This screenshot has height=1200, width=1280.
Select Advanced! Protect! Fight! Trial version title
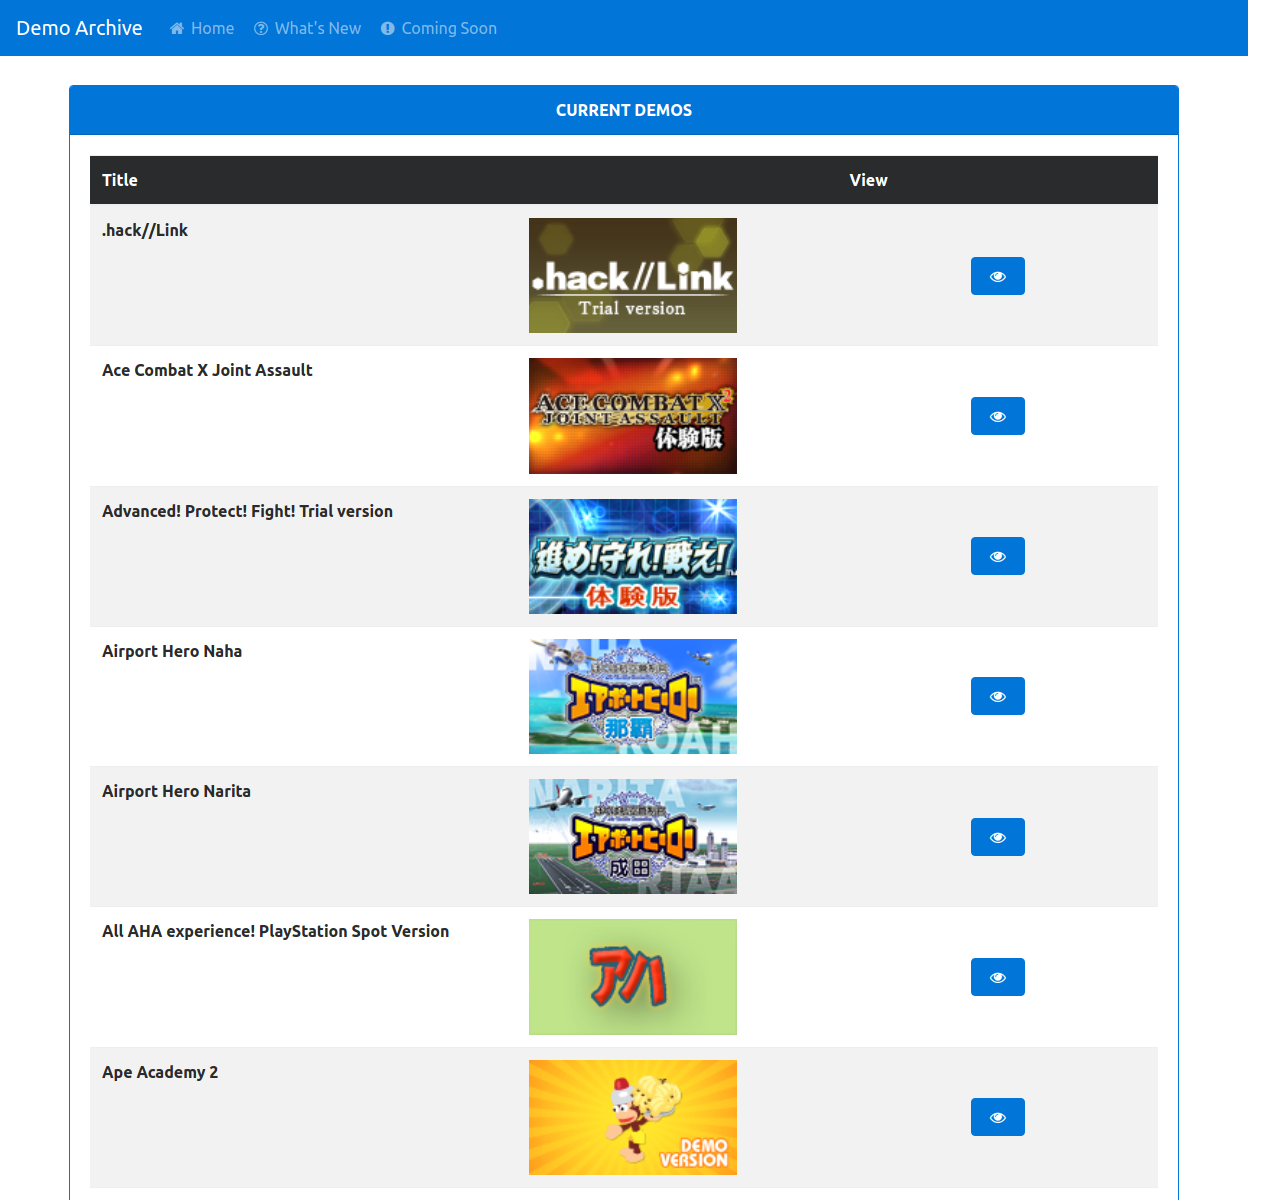point(247,511)
